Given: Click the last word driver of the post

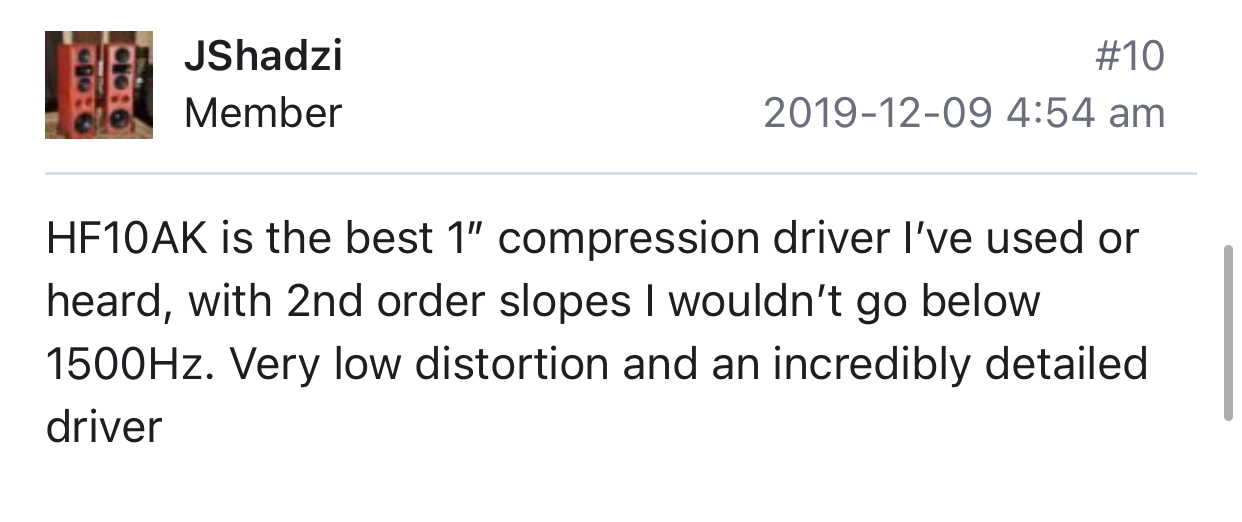Looking at the screenshot, I should (x=104, y=427).
